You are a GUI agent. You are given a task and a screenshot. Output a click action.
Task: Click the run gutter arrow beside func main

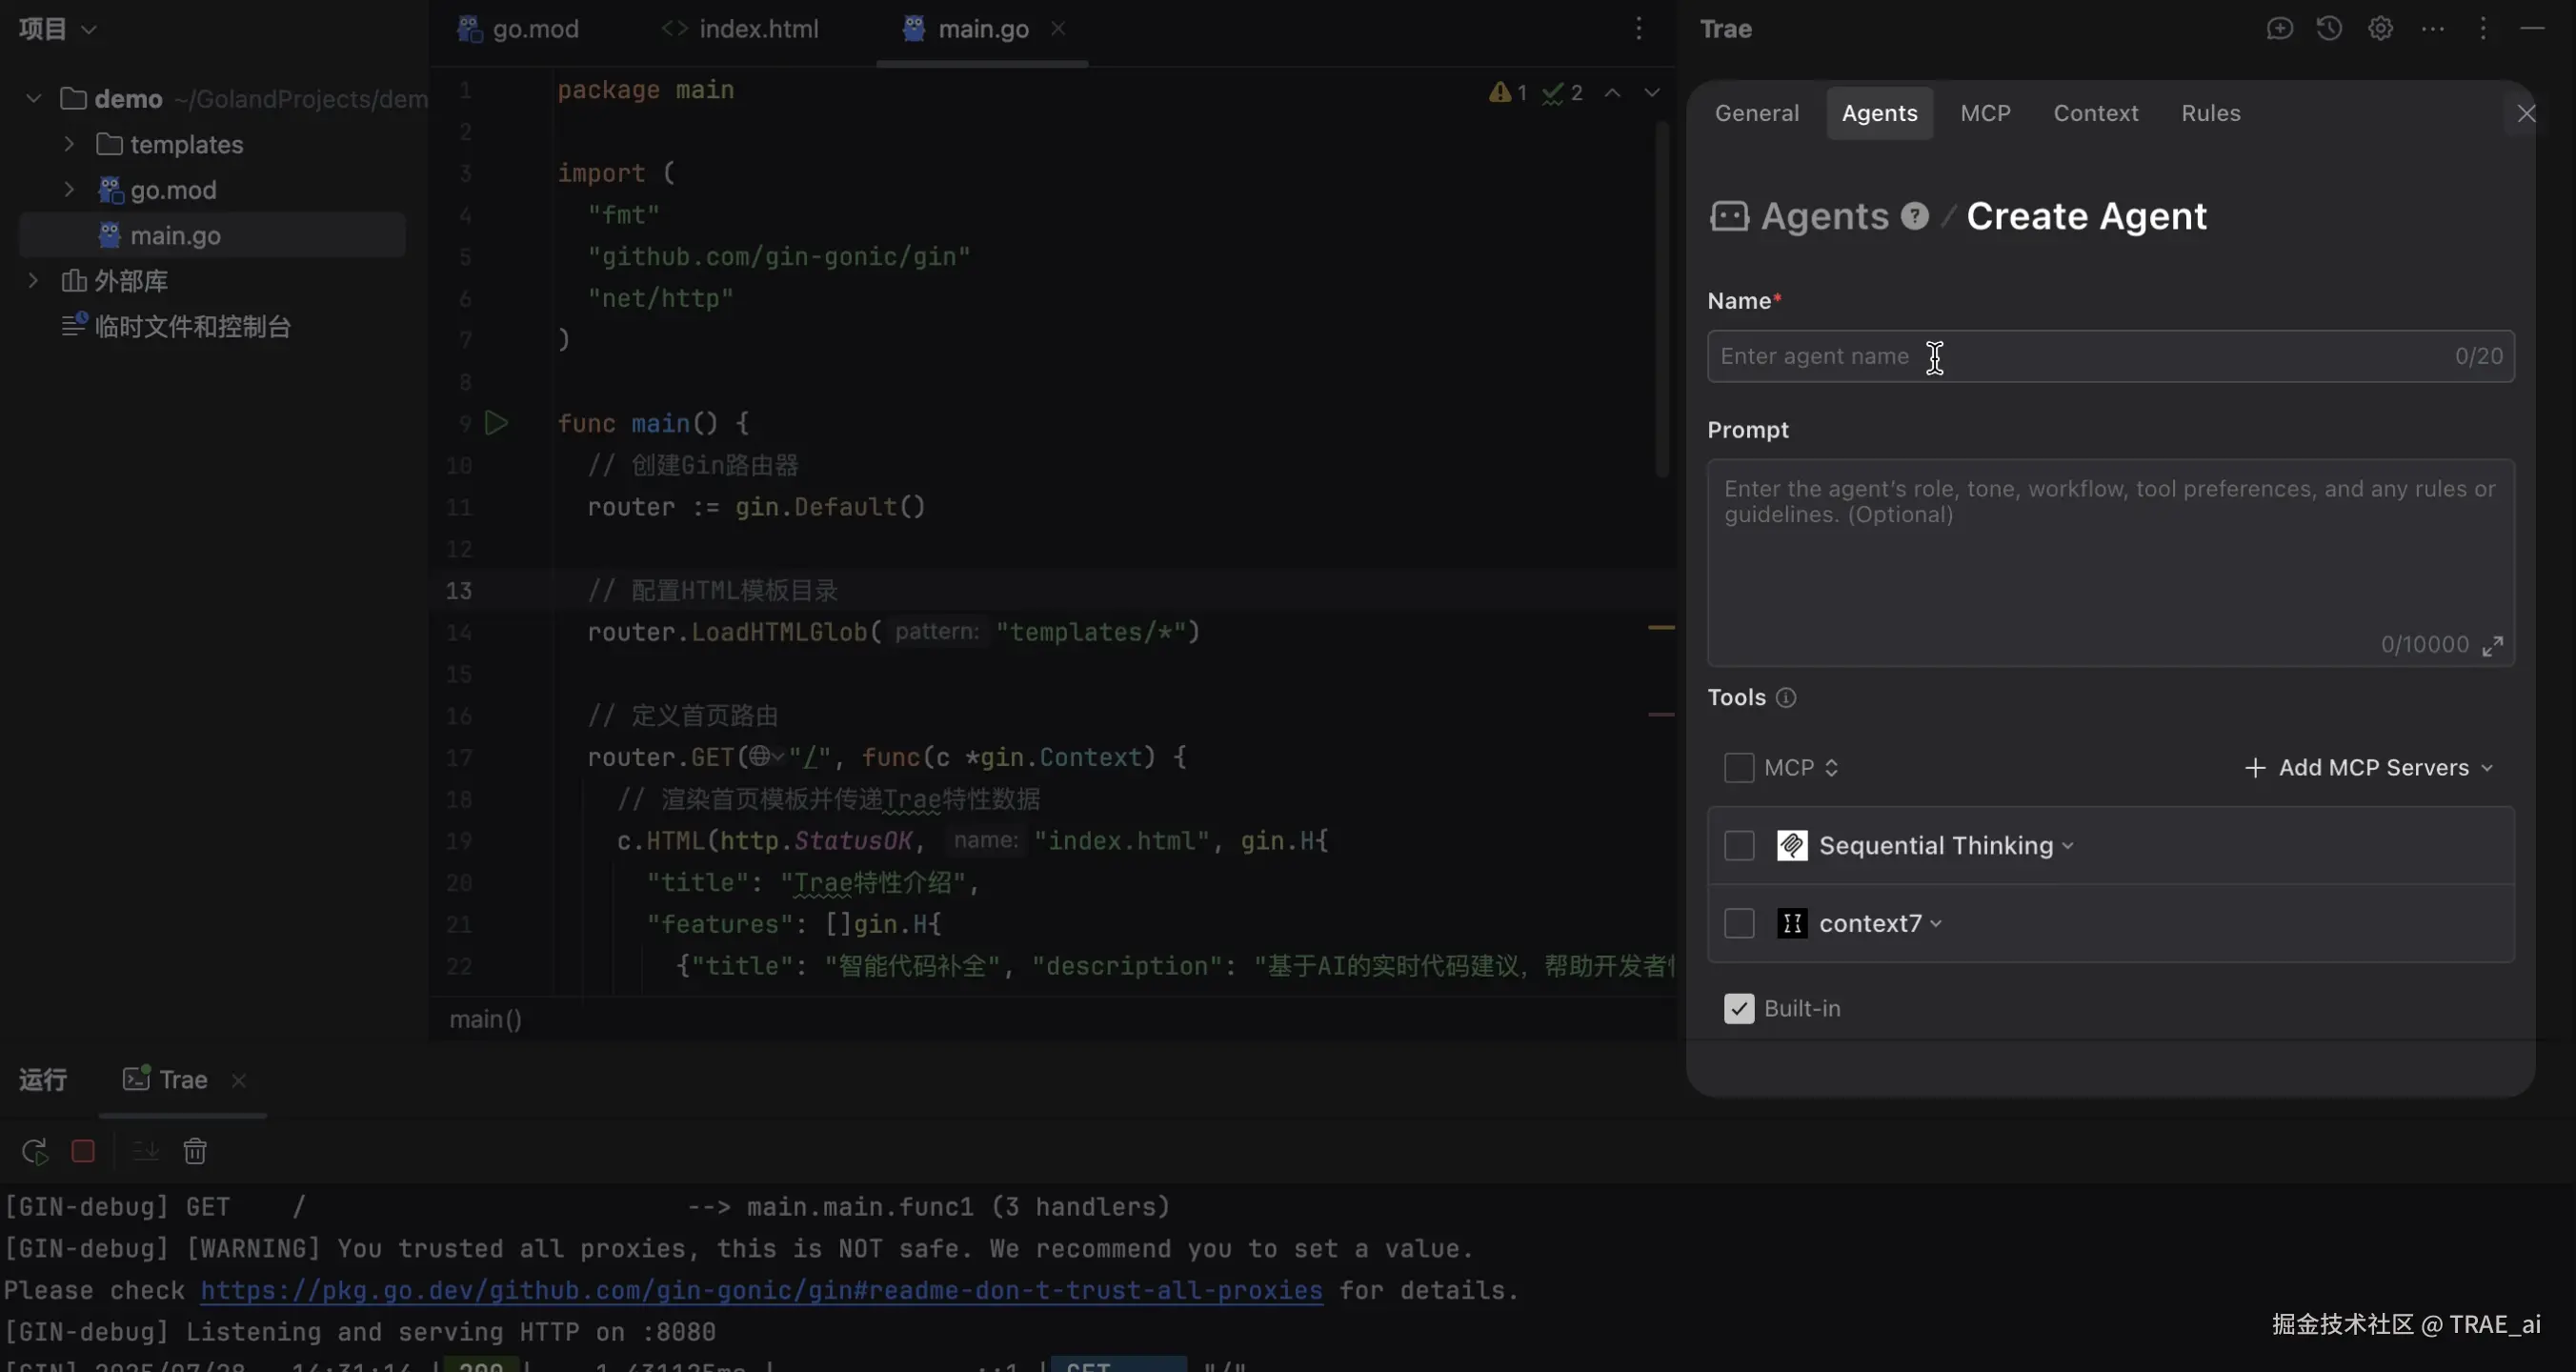coord(496,423)
